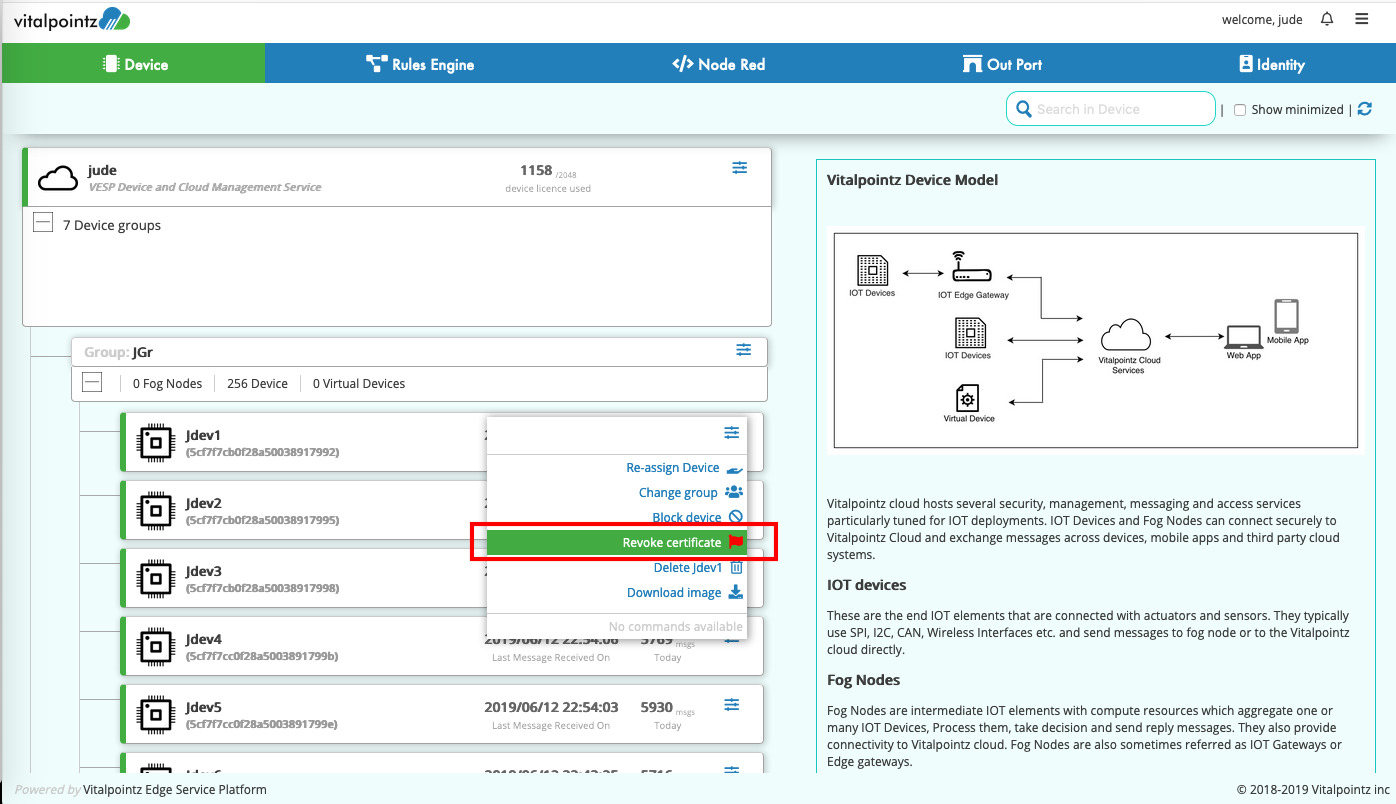This screenshot has height=804, width=1396.
Task: Open the Out Port tab
Action: tap(1002, 64)
